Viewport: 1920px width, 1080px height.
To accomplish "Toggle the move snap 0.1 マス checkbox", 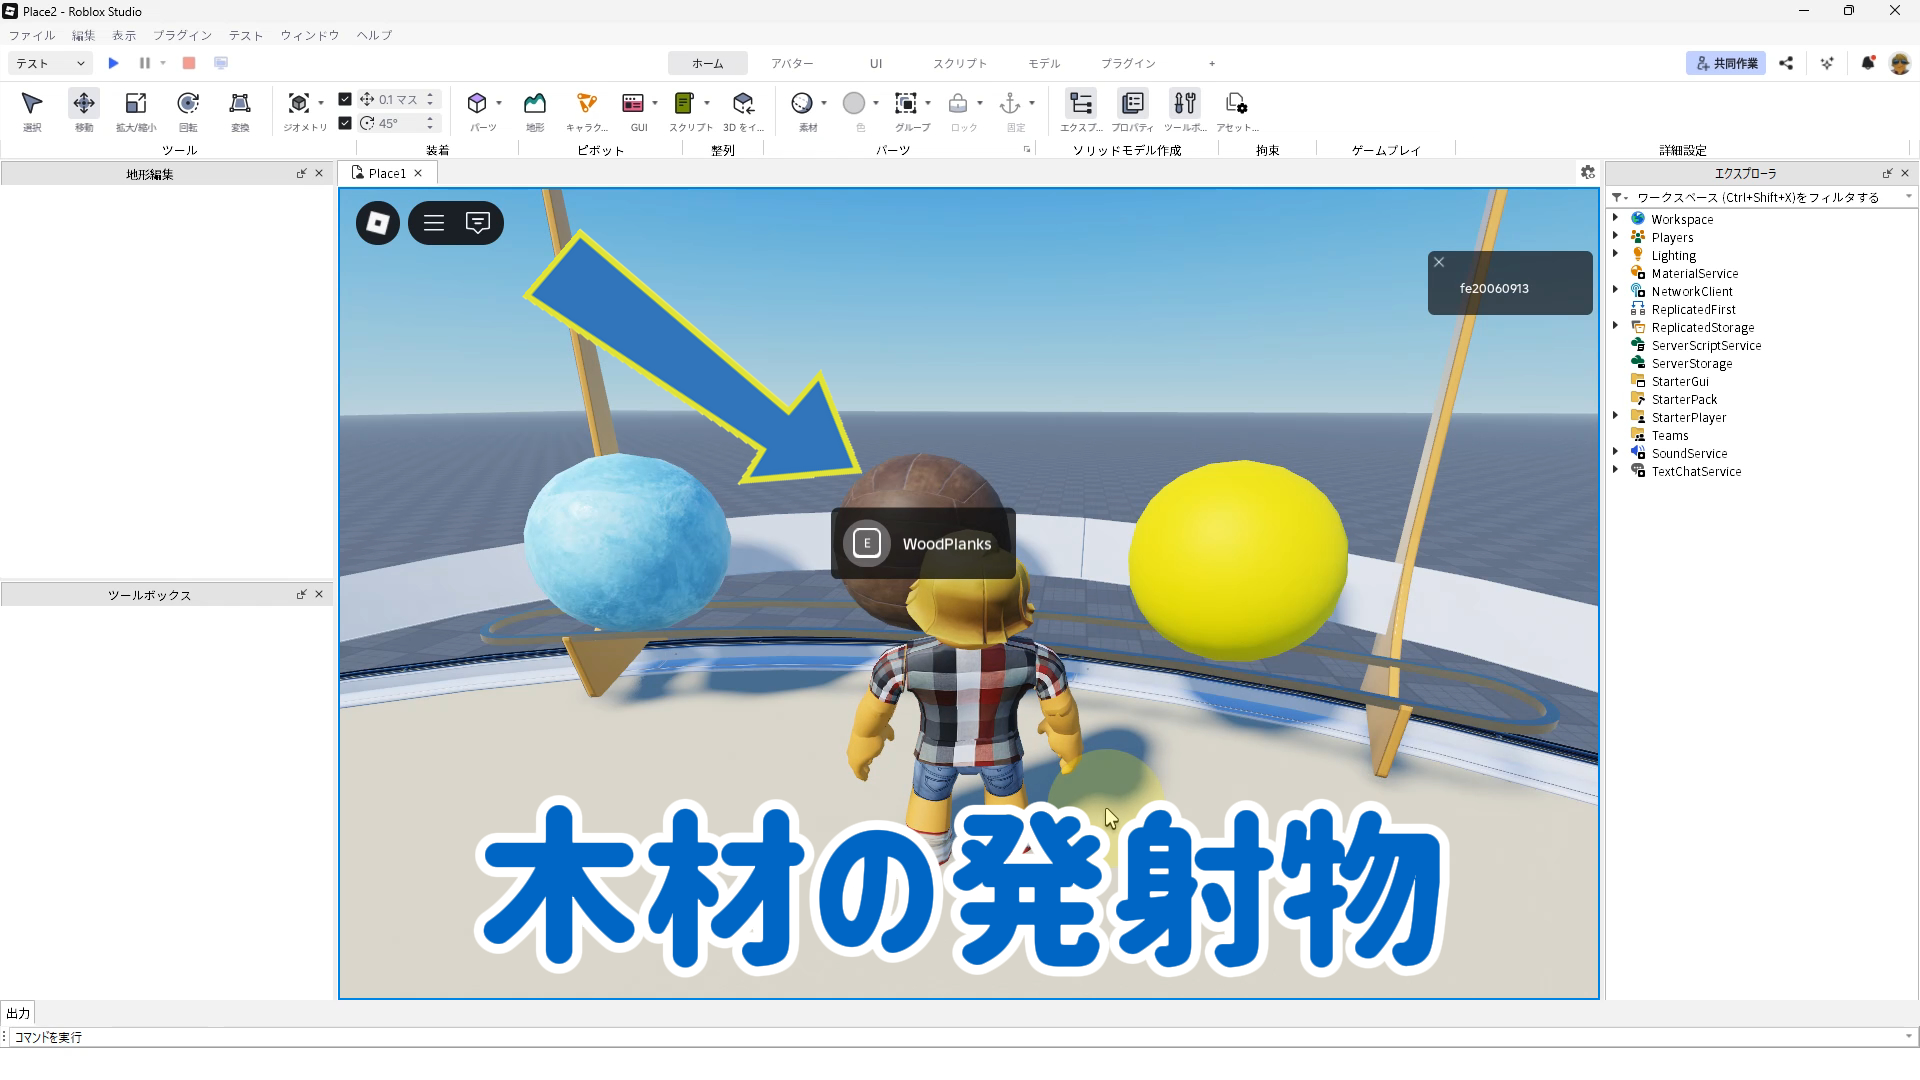I will pyautogui.click(x=345, y=99).
